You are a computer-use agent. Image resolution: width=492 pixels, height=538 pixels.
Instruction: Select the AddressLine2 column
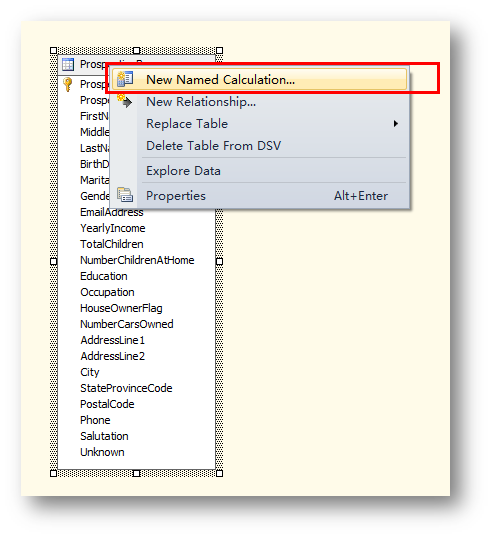click(113, 356)
